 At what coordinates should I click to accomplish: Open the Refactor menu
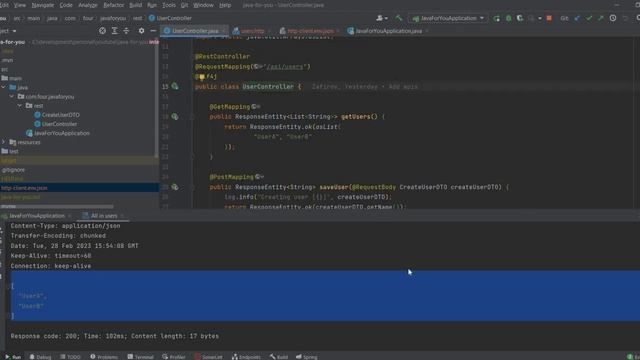point(113,5)
